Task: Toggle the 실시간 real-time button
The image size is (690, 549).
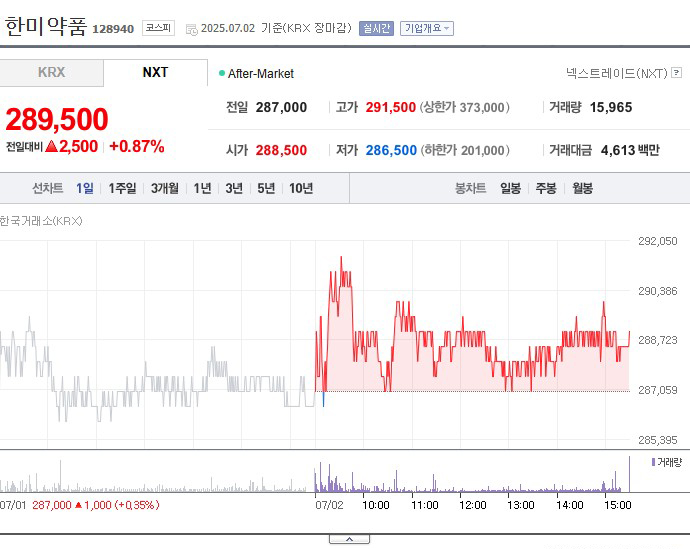Action: click(376, 29)
